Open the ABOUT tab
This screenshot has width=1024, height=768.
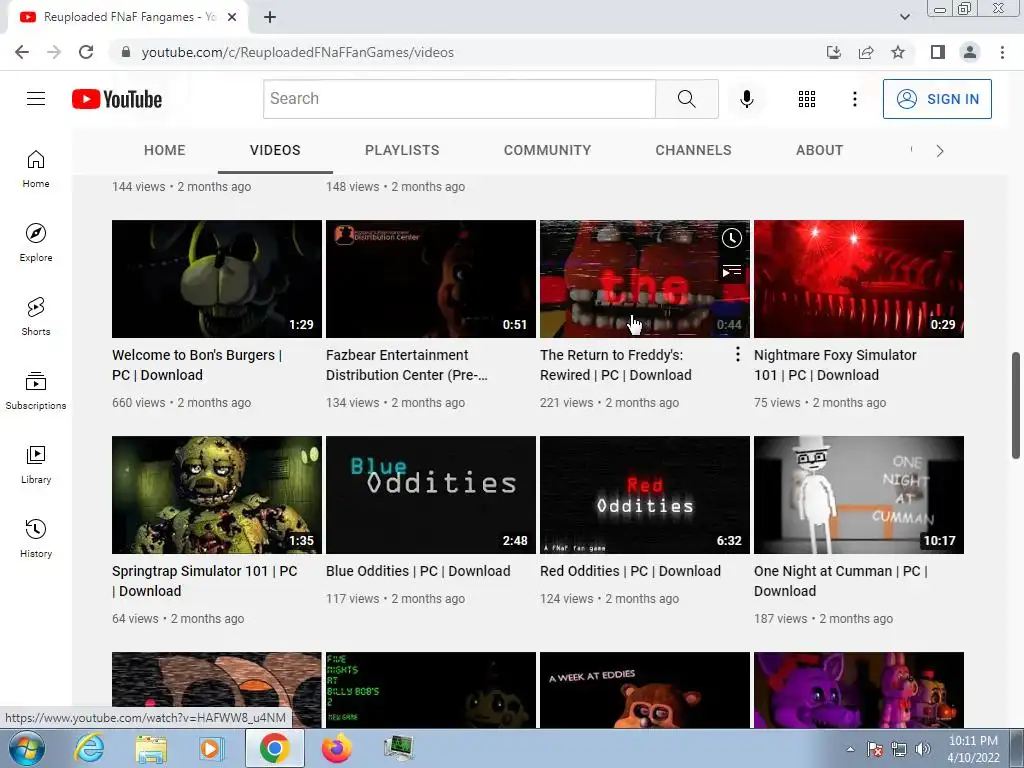[x=820, y=150]
